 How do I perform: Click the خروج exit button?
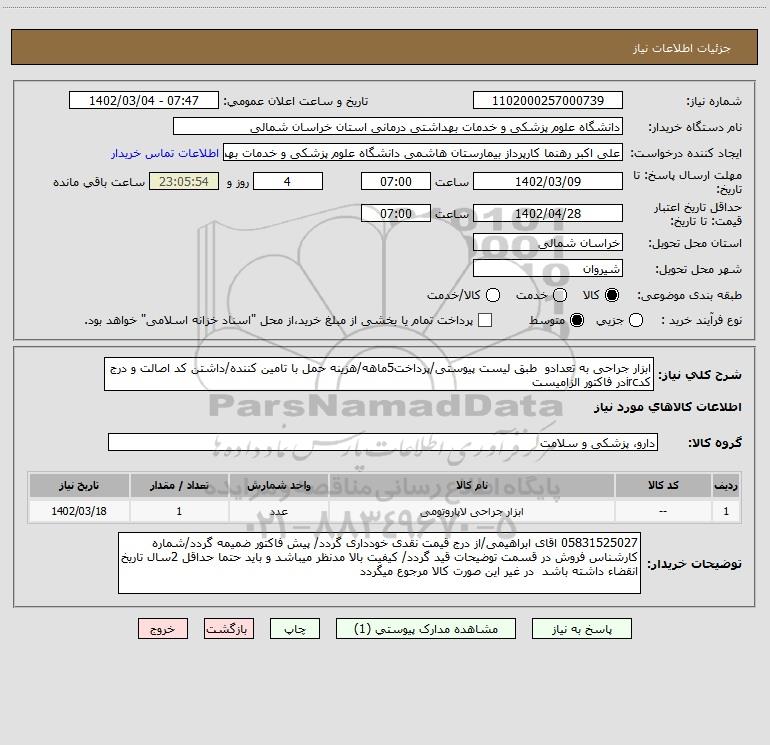click(x=163, y=629)
